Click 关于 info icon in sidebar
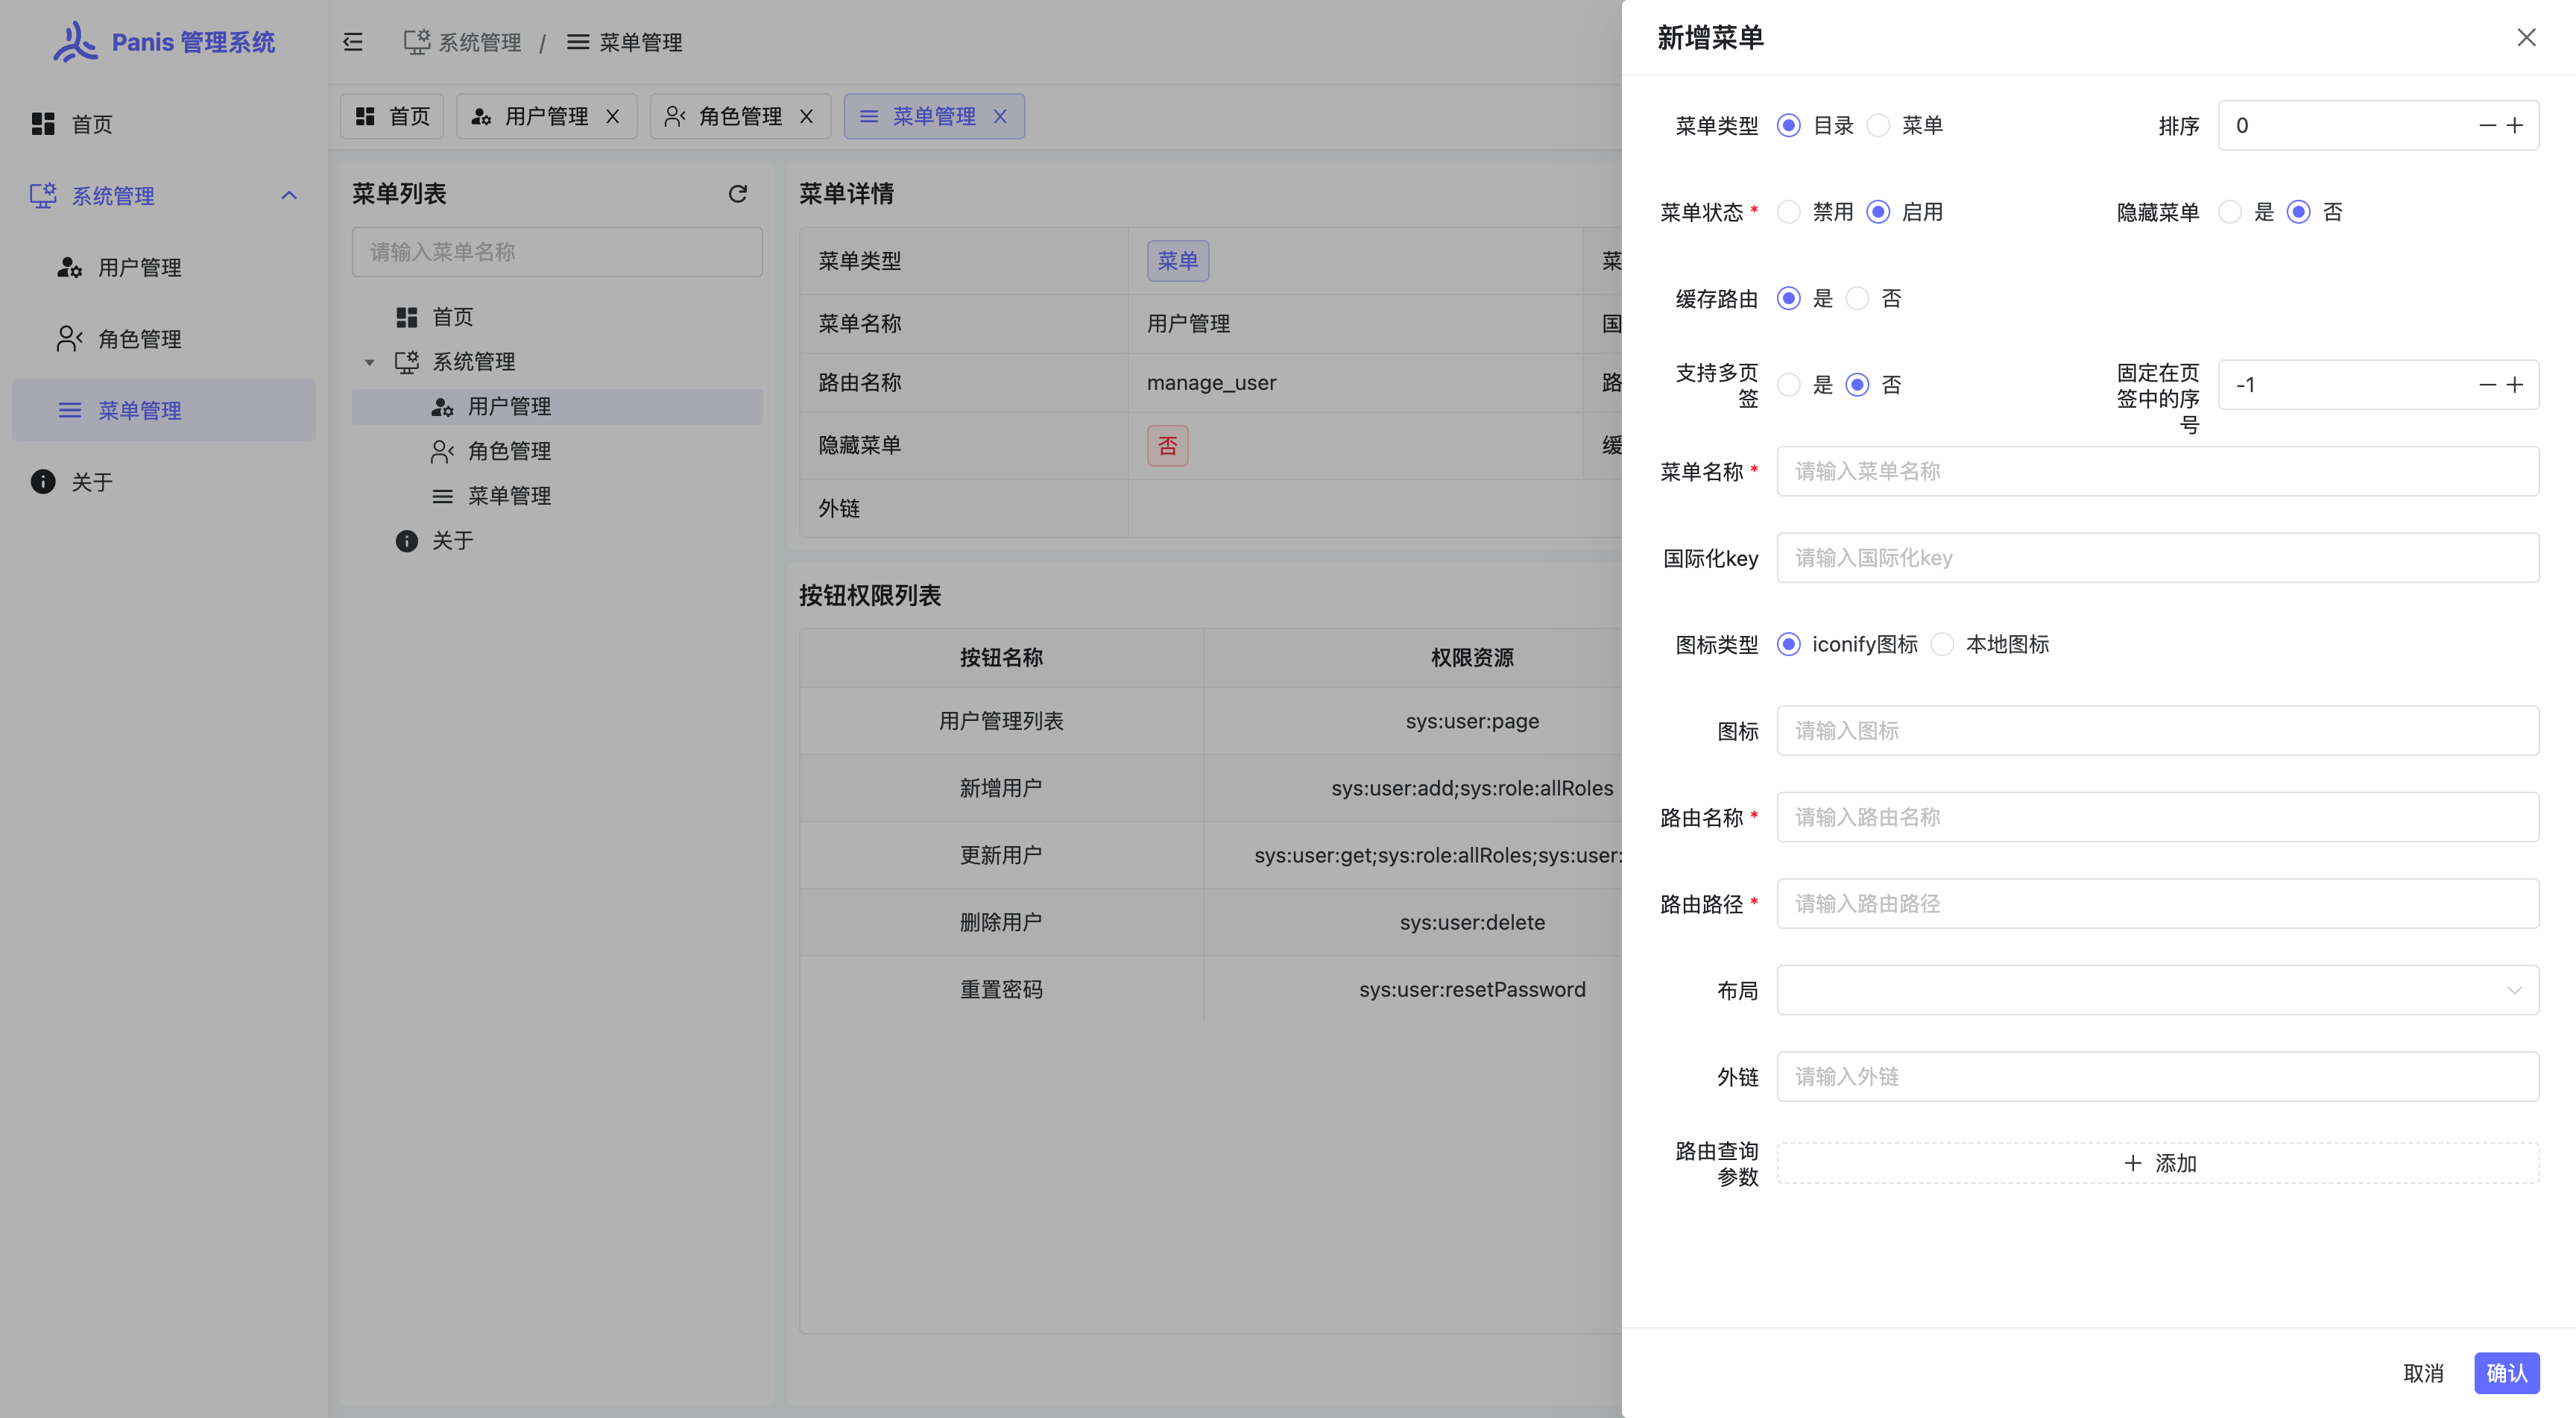 pos(43,482)
